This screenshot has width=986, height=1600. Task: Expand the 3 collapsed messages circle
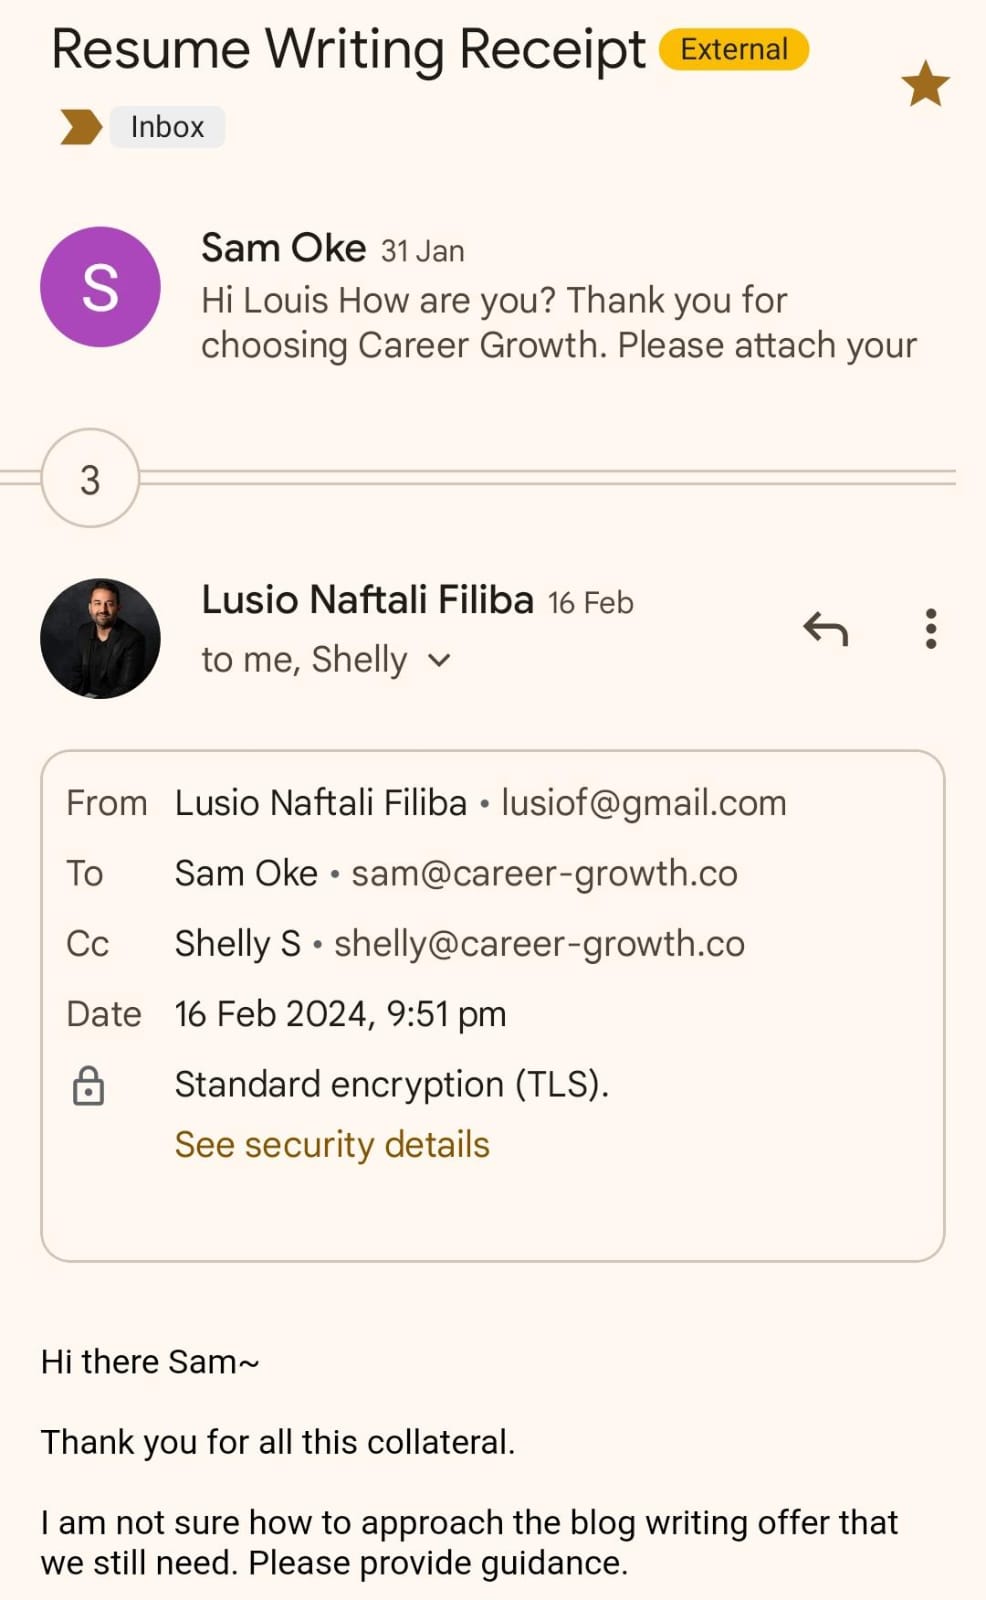click(90, 479)
